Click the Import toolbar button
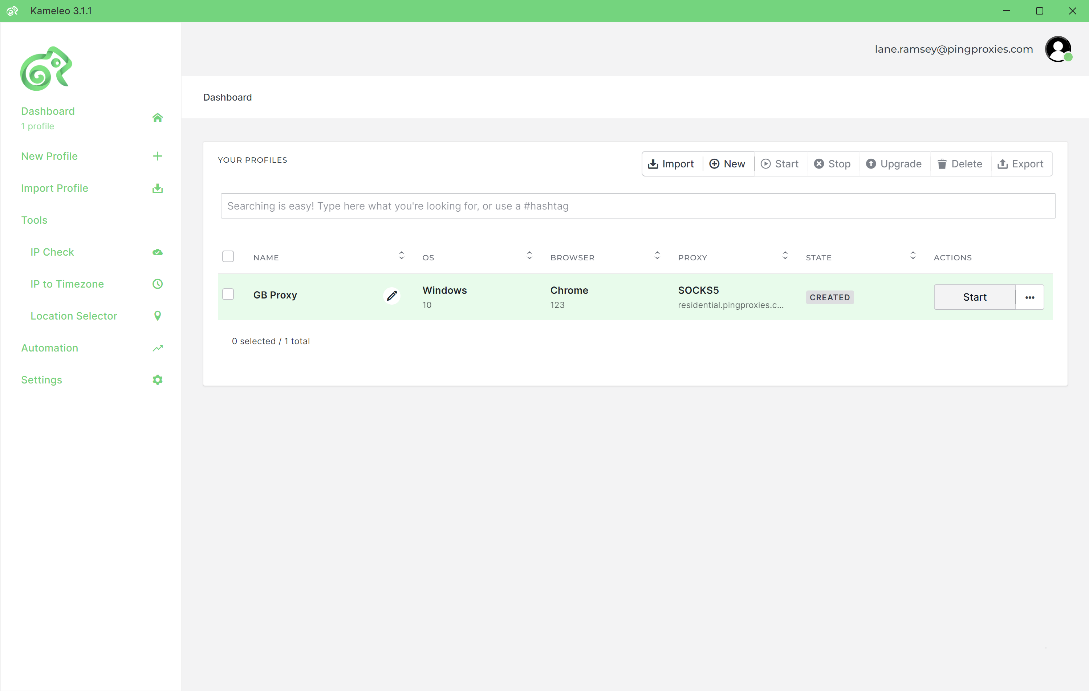The width and height of the screenshot is (1089, 691). click(x=671, y=164)
